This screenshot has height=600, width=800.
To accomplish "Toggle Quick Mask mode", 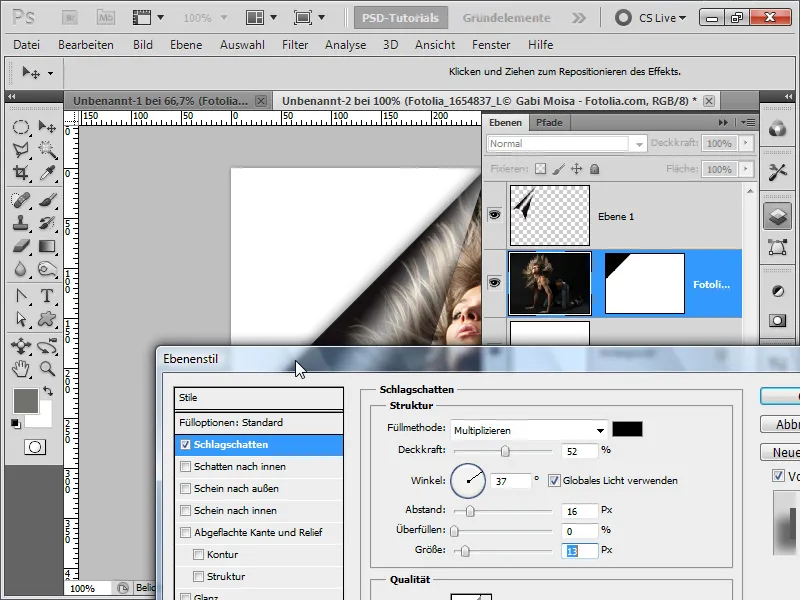I will point(35,447).
